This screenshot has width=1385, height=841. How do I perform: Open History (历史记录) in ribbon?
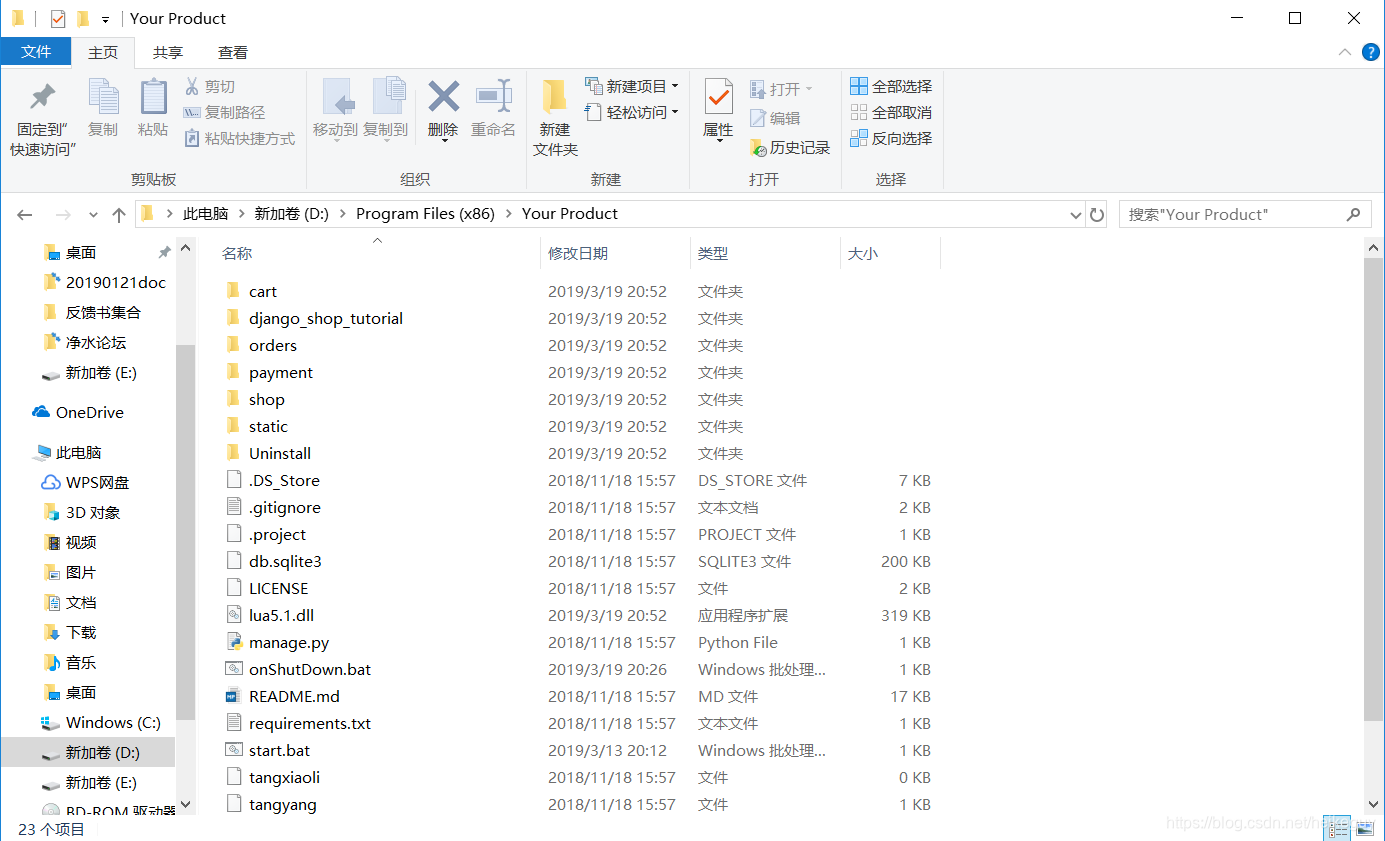(x=790, y=148)
